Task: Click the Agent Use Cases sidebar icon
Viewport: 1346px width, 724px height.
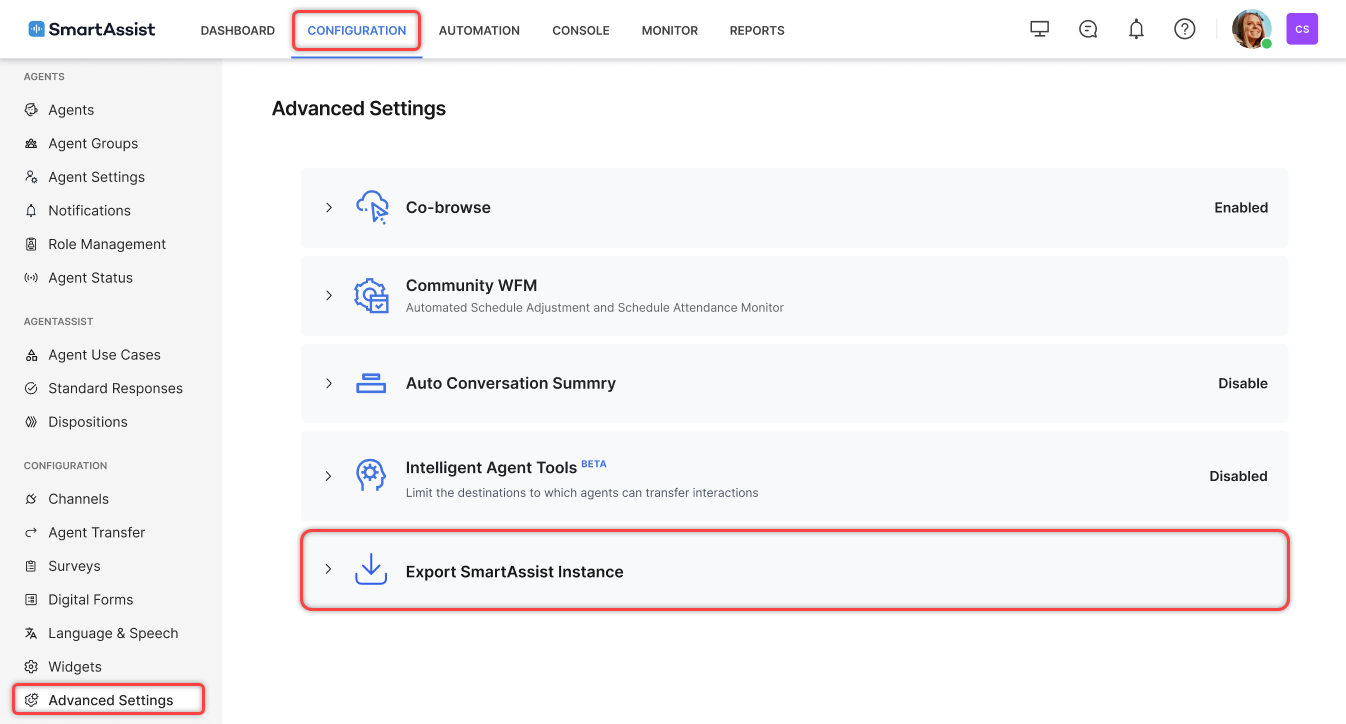Action: 31,355
